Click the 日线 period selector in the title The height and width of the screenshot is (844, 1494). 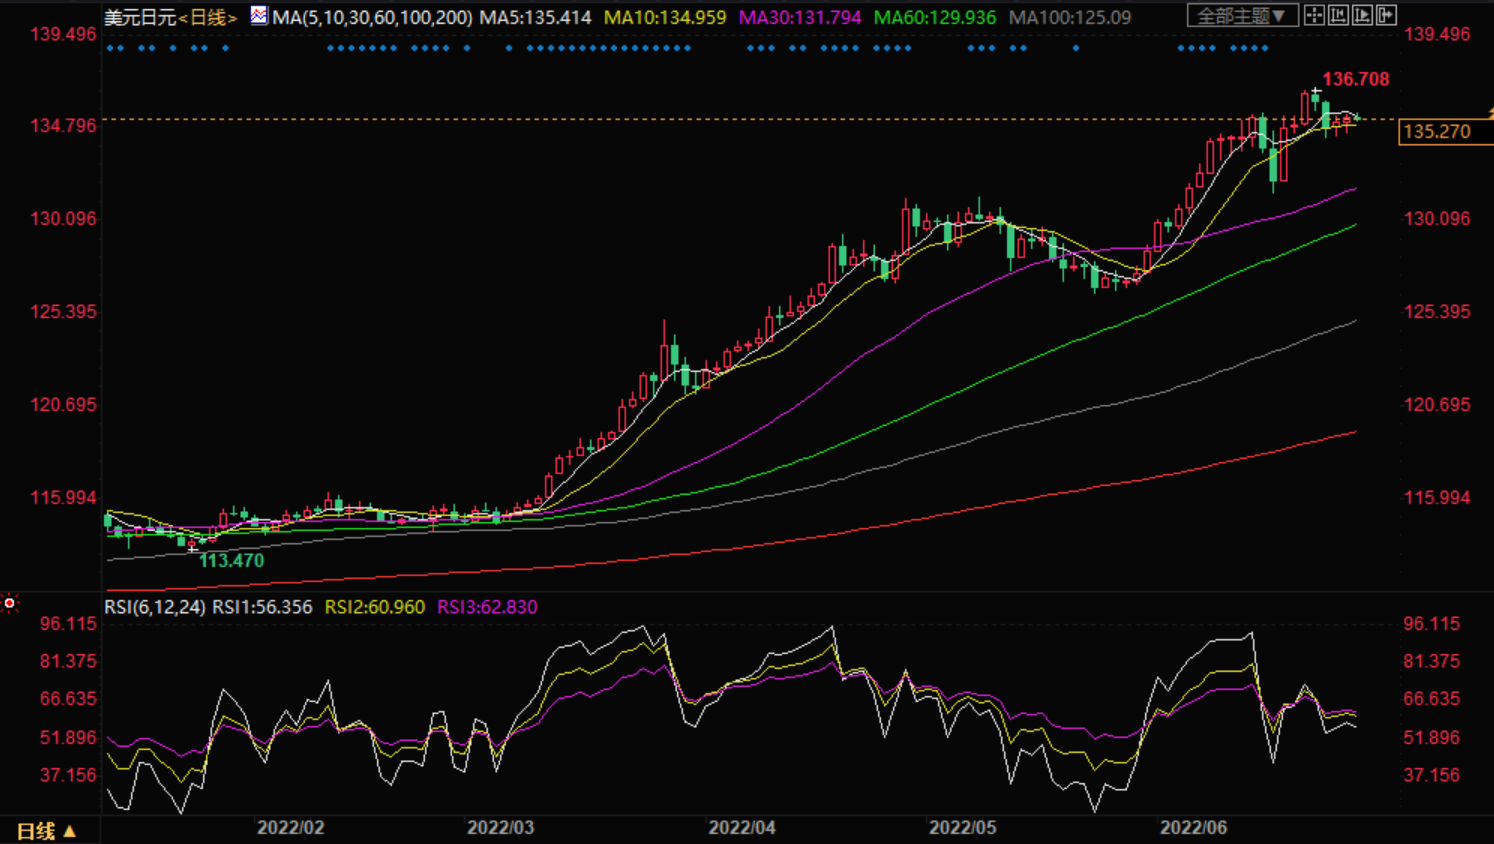tap(209, 17)
